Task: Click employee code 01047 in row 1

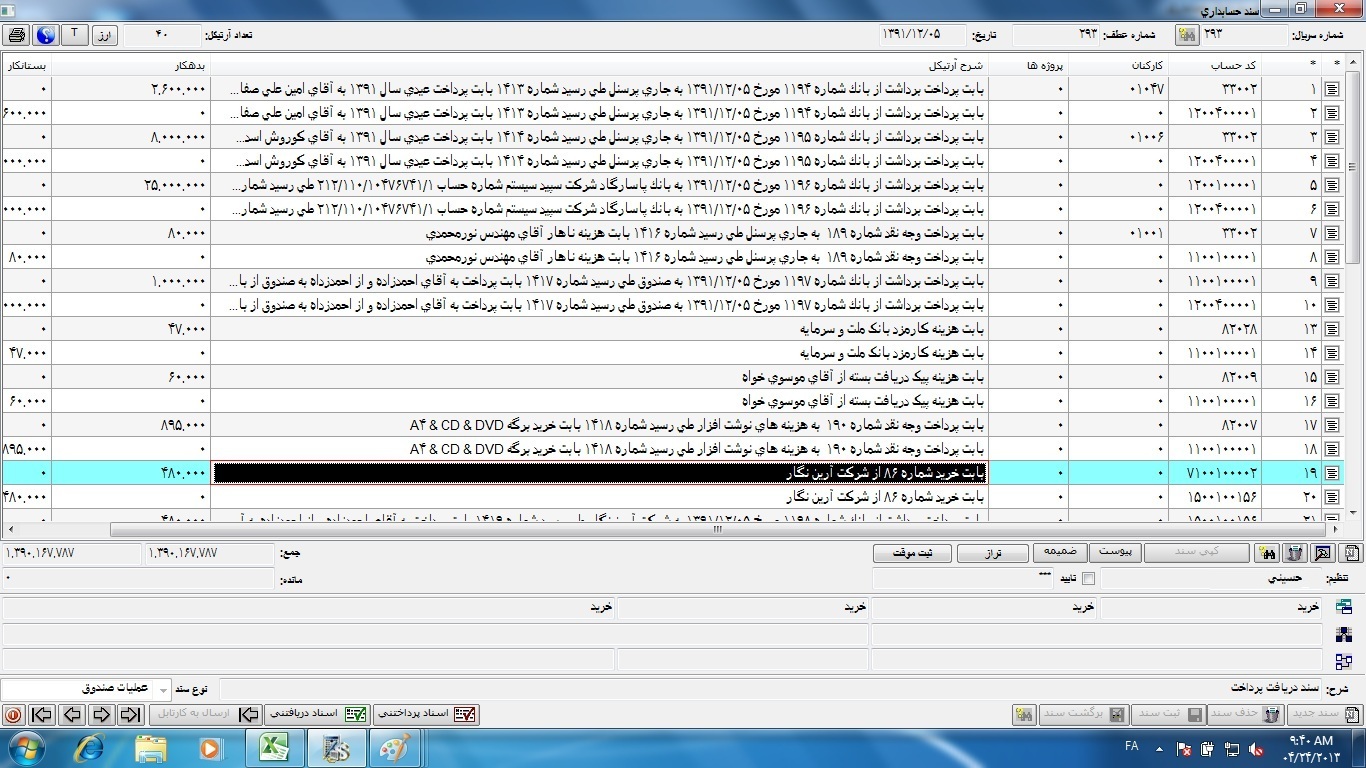Action: pos(1116,89)
